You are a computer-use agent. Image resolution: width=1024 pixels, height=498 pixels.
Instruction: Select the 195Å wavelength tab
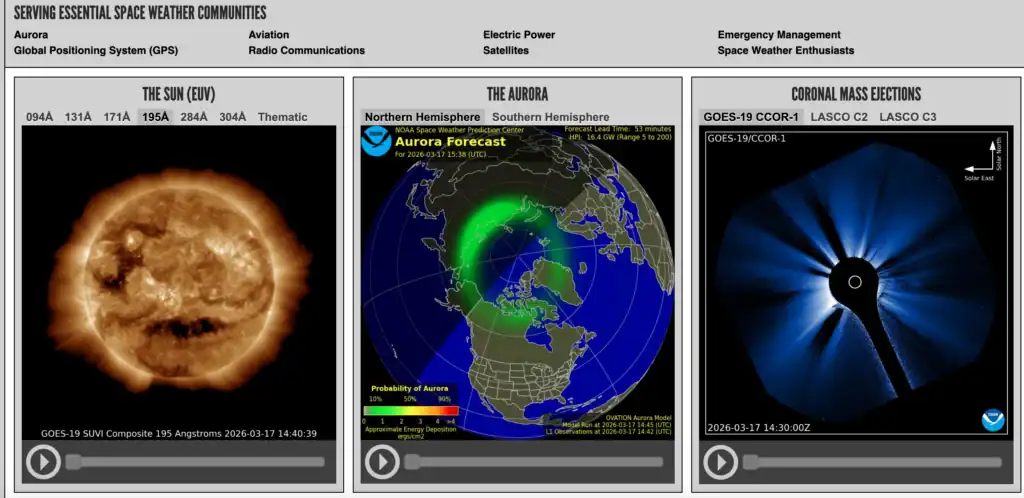coord(155,117)
